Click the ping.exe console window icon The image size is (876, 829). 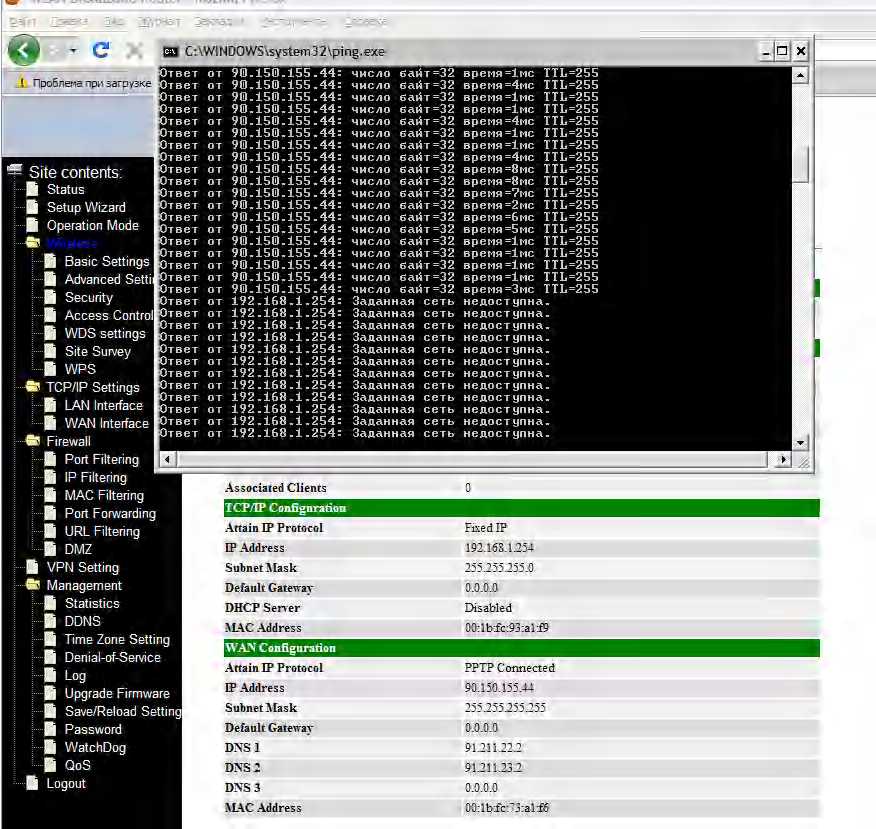point(171,51)
